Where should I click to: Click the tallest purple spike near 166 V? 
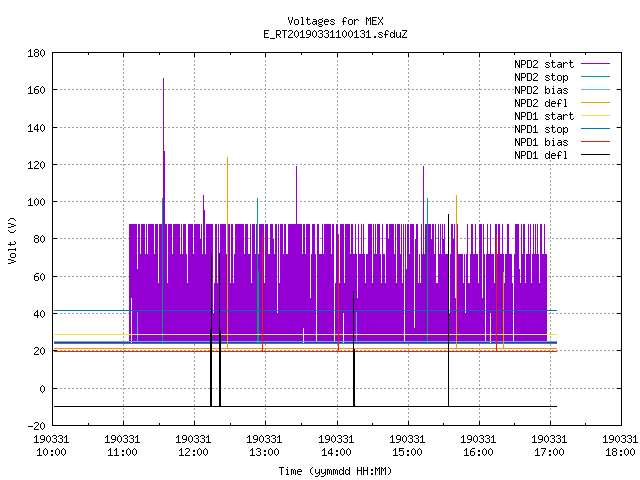(x=164, y=151)
